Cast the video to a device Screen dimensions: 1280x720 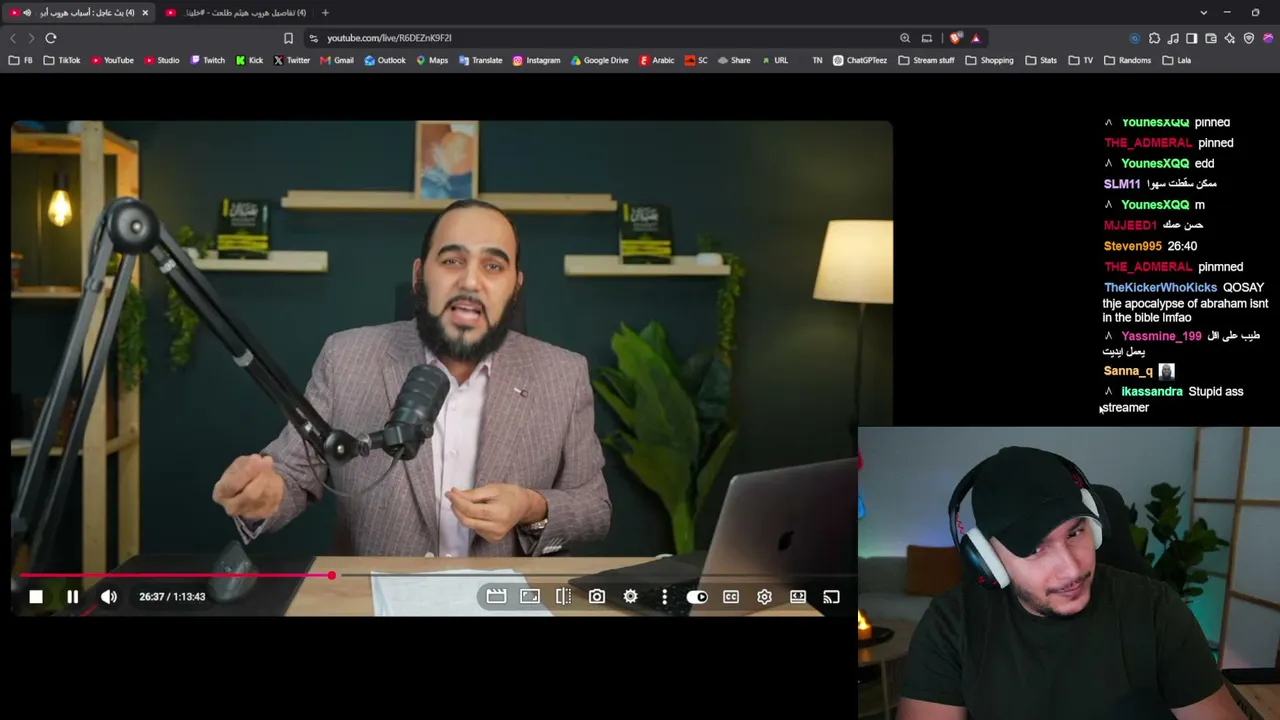click(x=831, y=597)
